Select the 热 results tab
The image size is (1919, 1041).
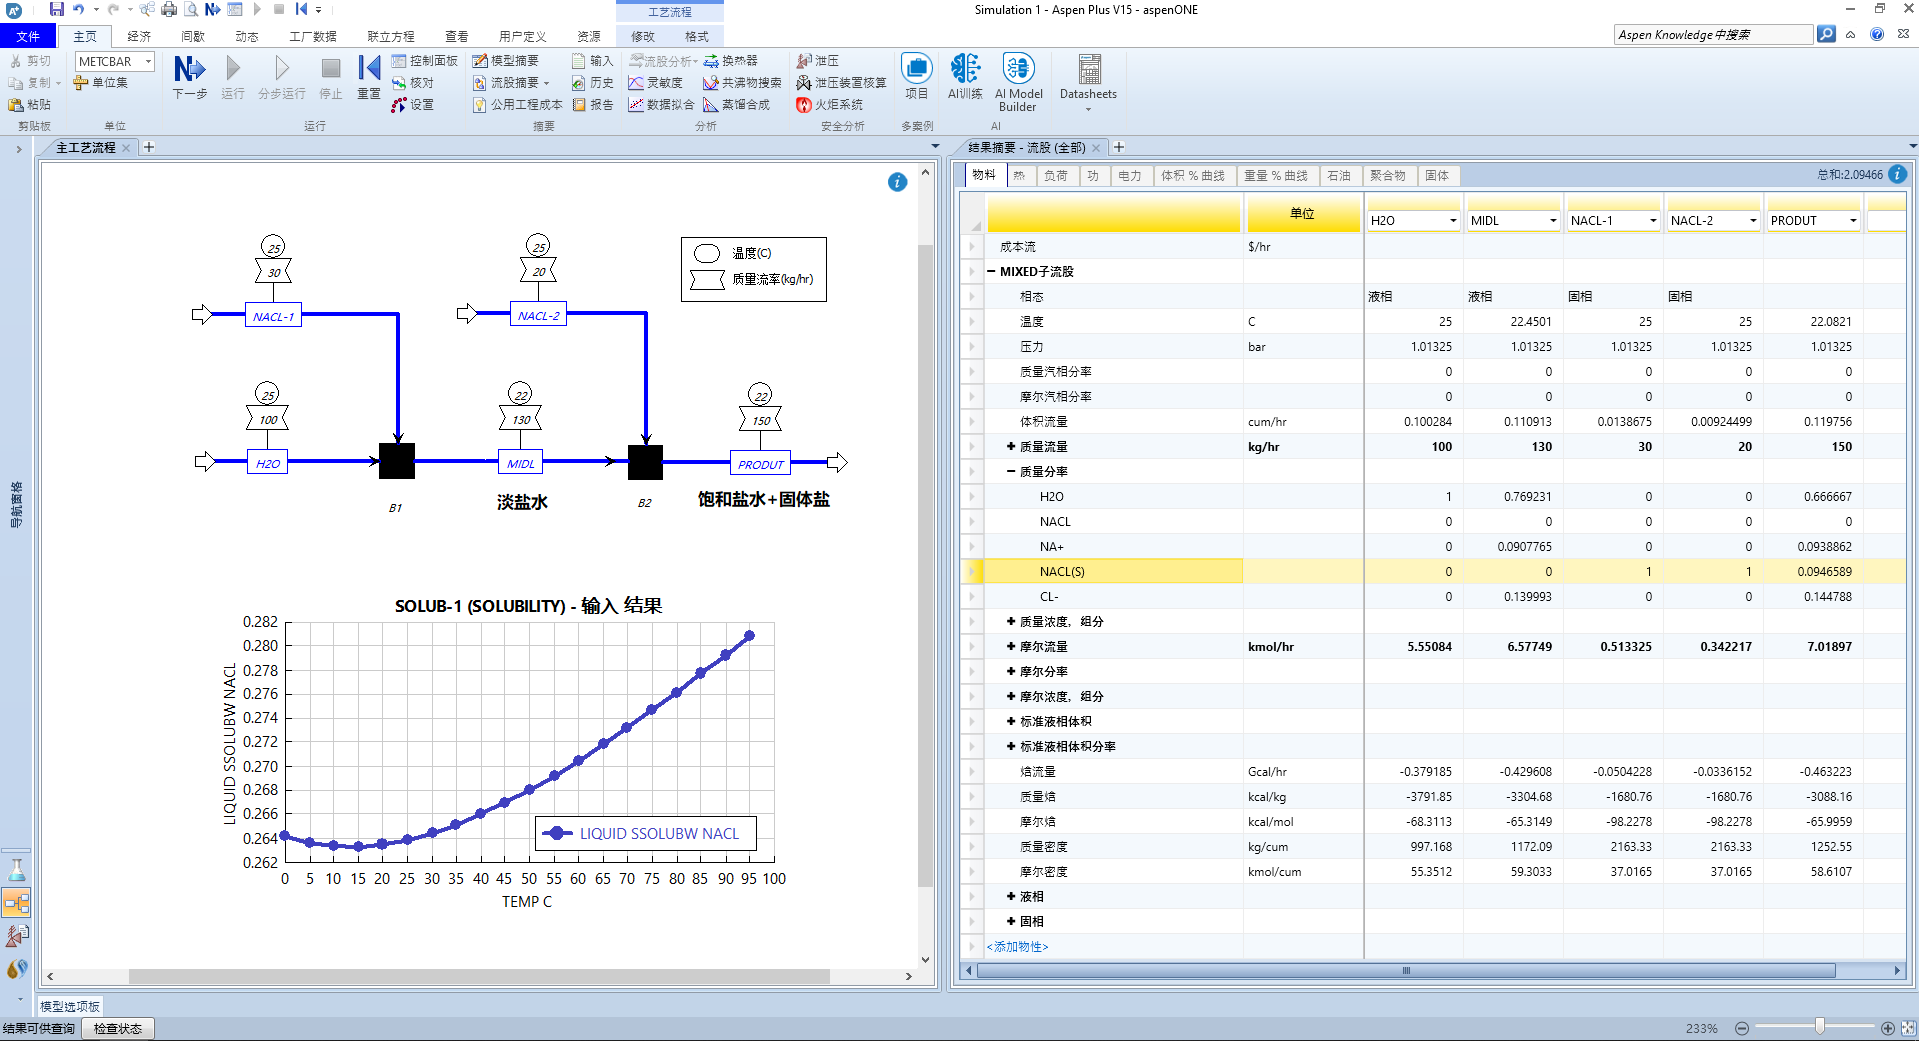1019,176
